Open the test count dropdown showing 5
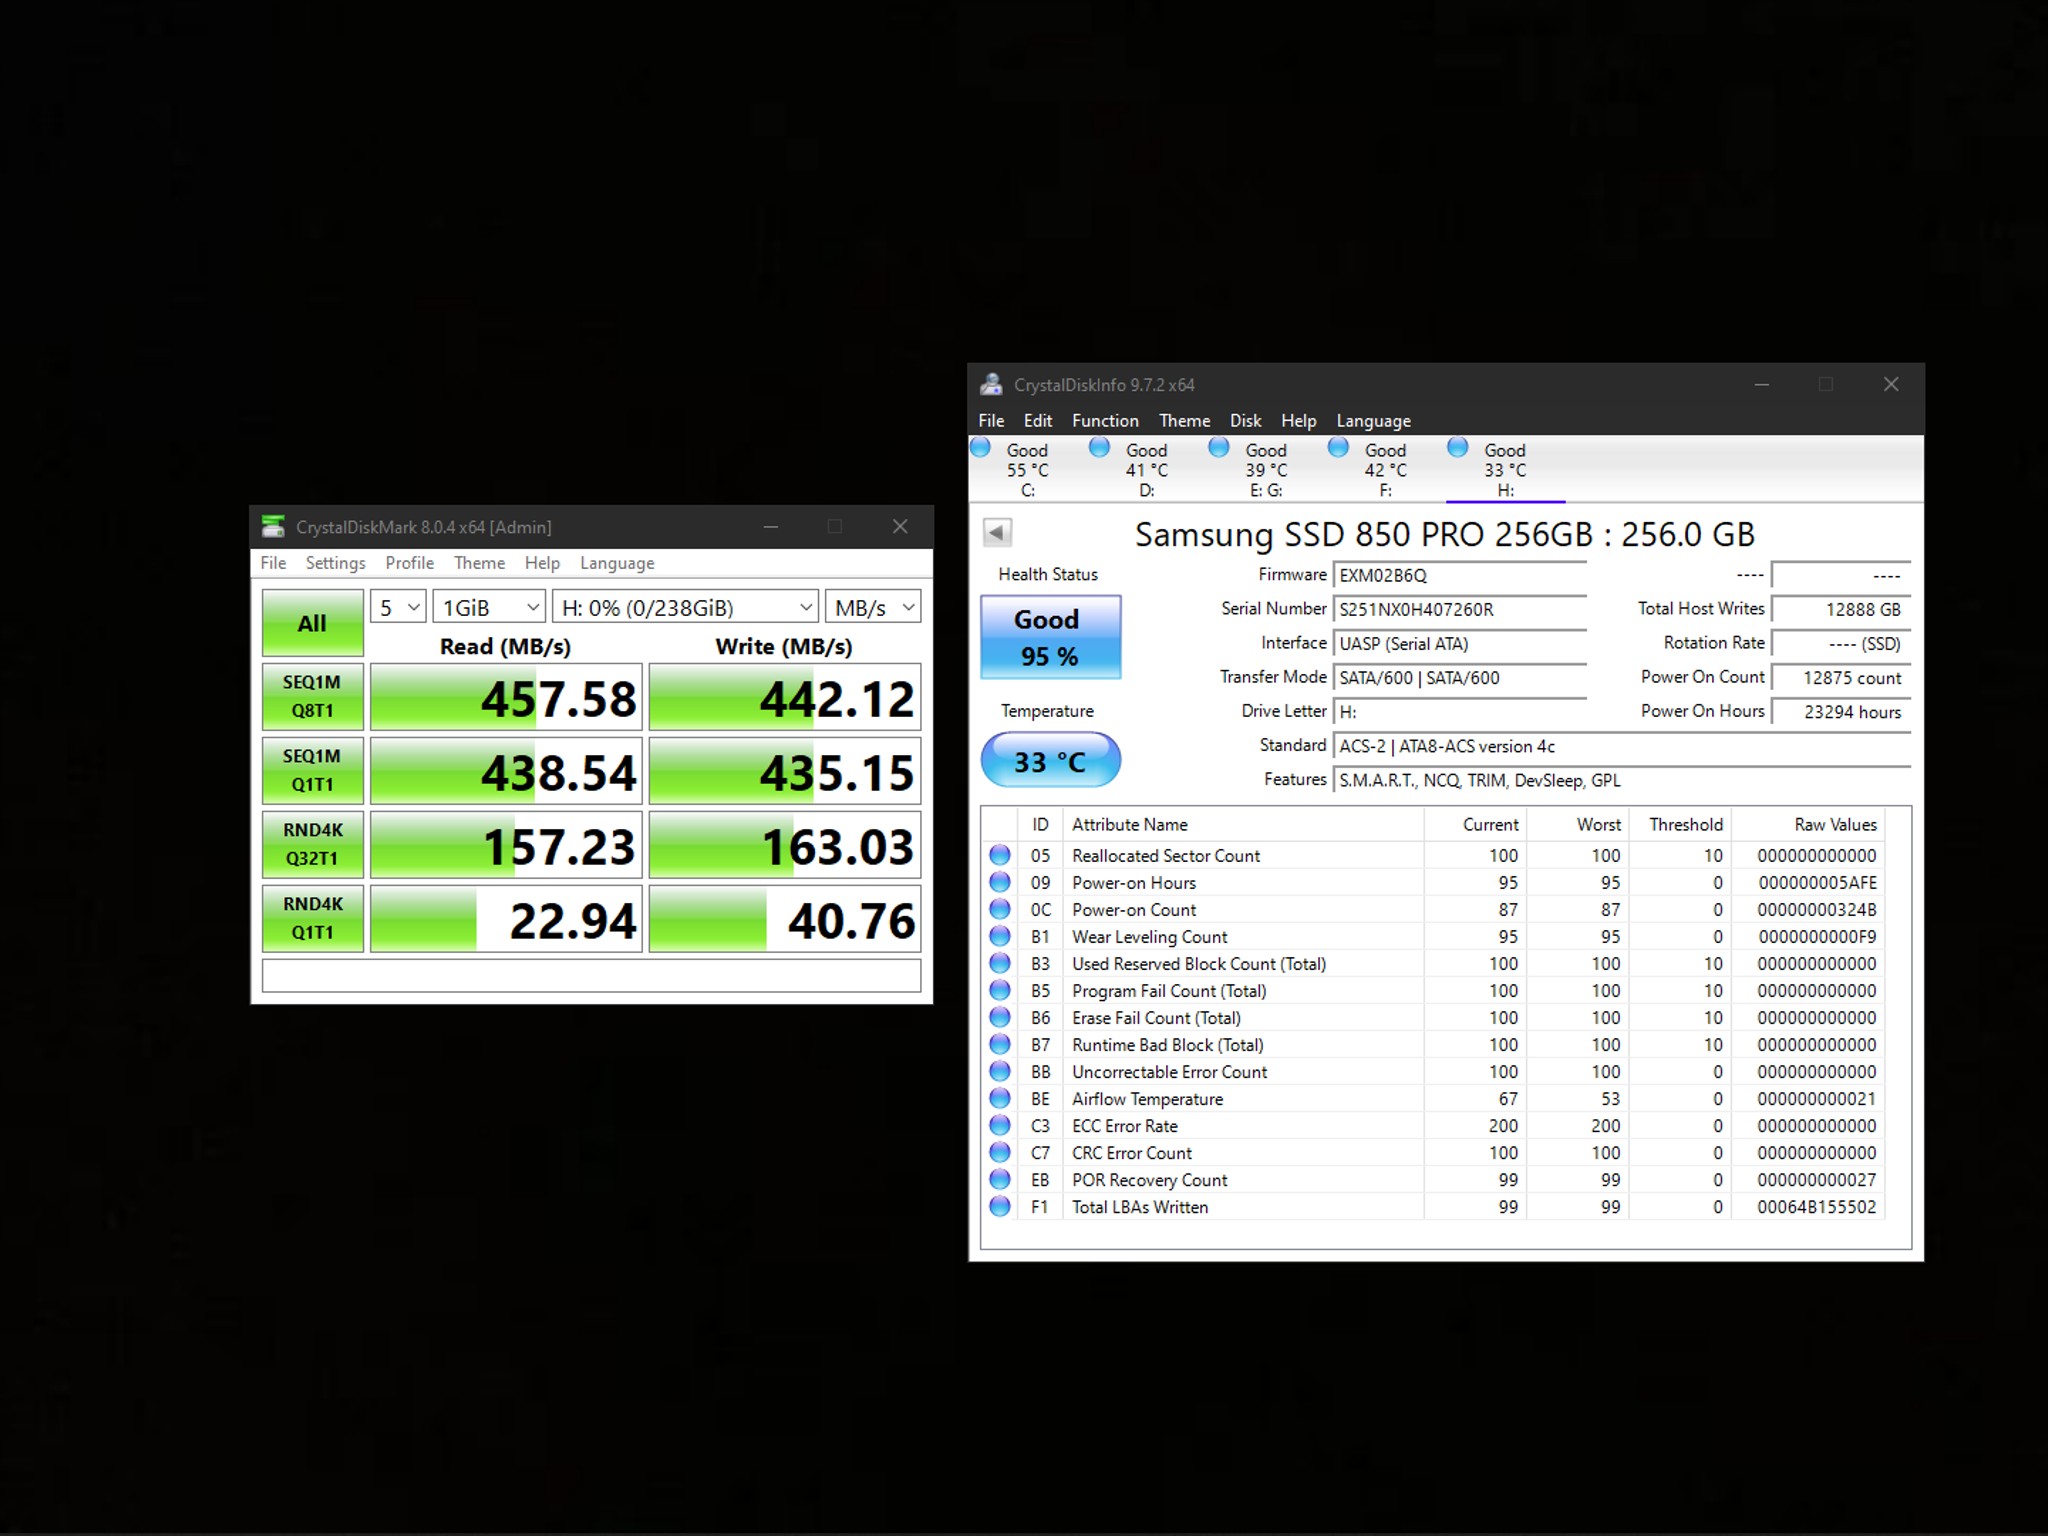The image size is (2048, 1536). click(398, 607)
